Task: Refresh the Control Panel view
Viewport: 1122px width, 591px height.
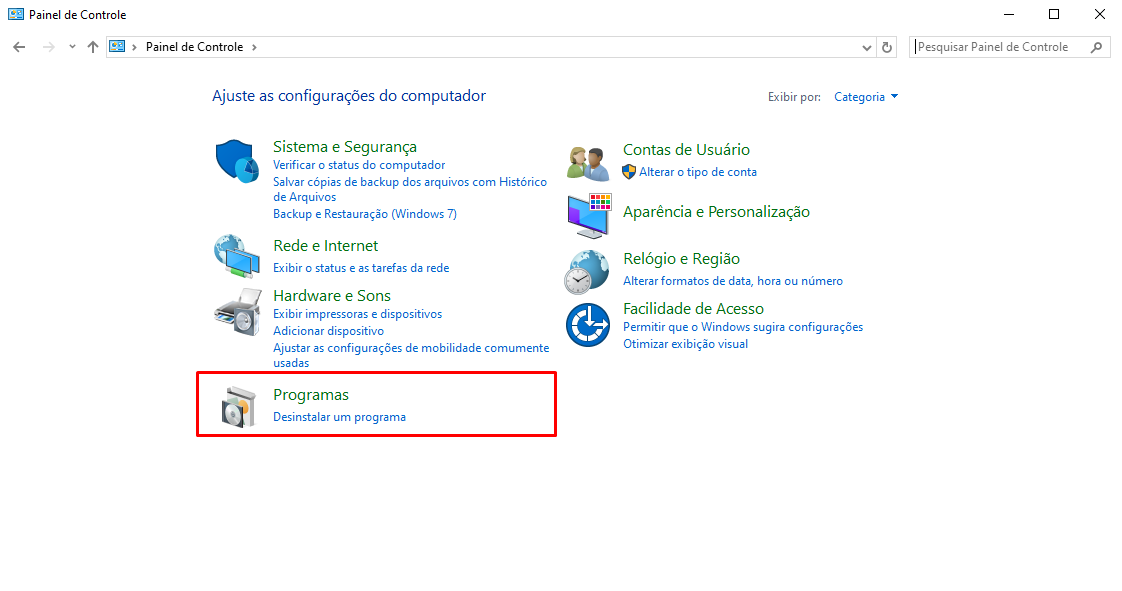Action: tap(887, 47)
